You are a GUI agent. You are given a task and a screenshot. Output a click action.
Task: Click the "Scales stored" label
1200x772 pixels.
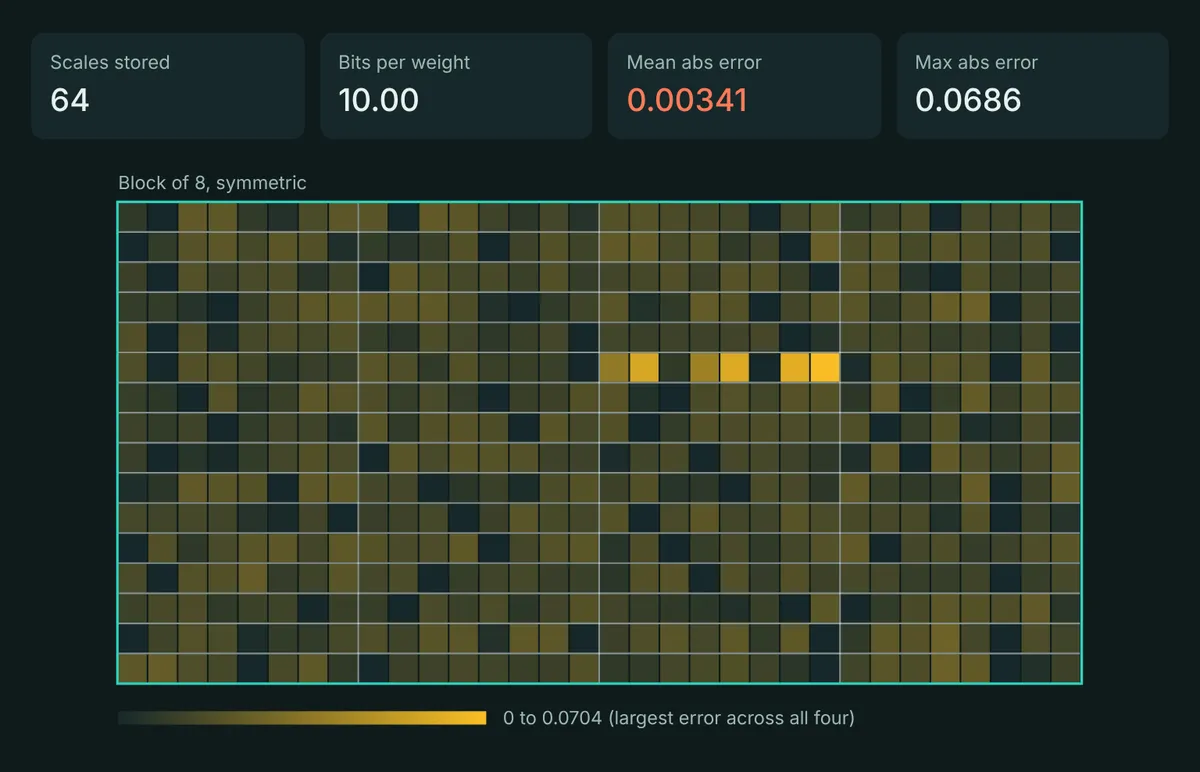(110, 62)
